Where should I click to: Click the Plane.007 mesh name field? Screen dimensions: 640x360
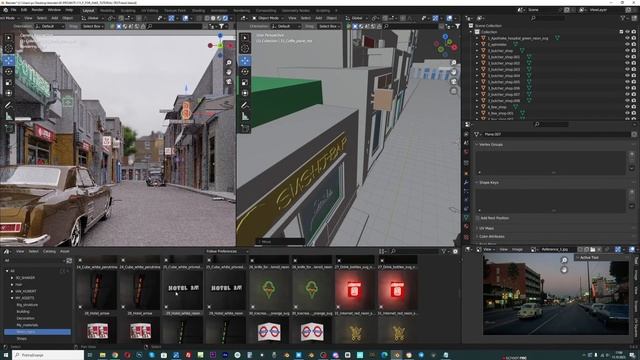point(556,134)
